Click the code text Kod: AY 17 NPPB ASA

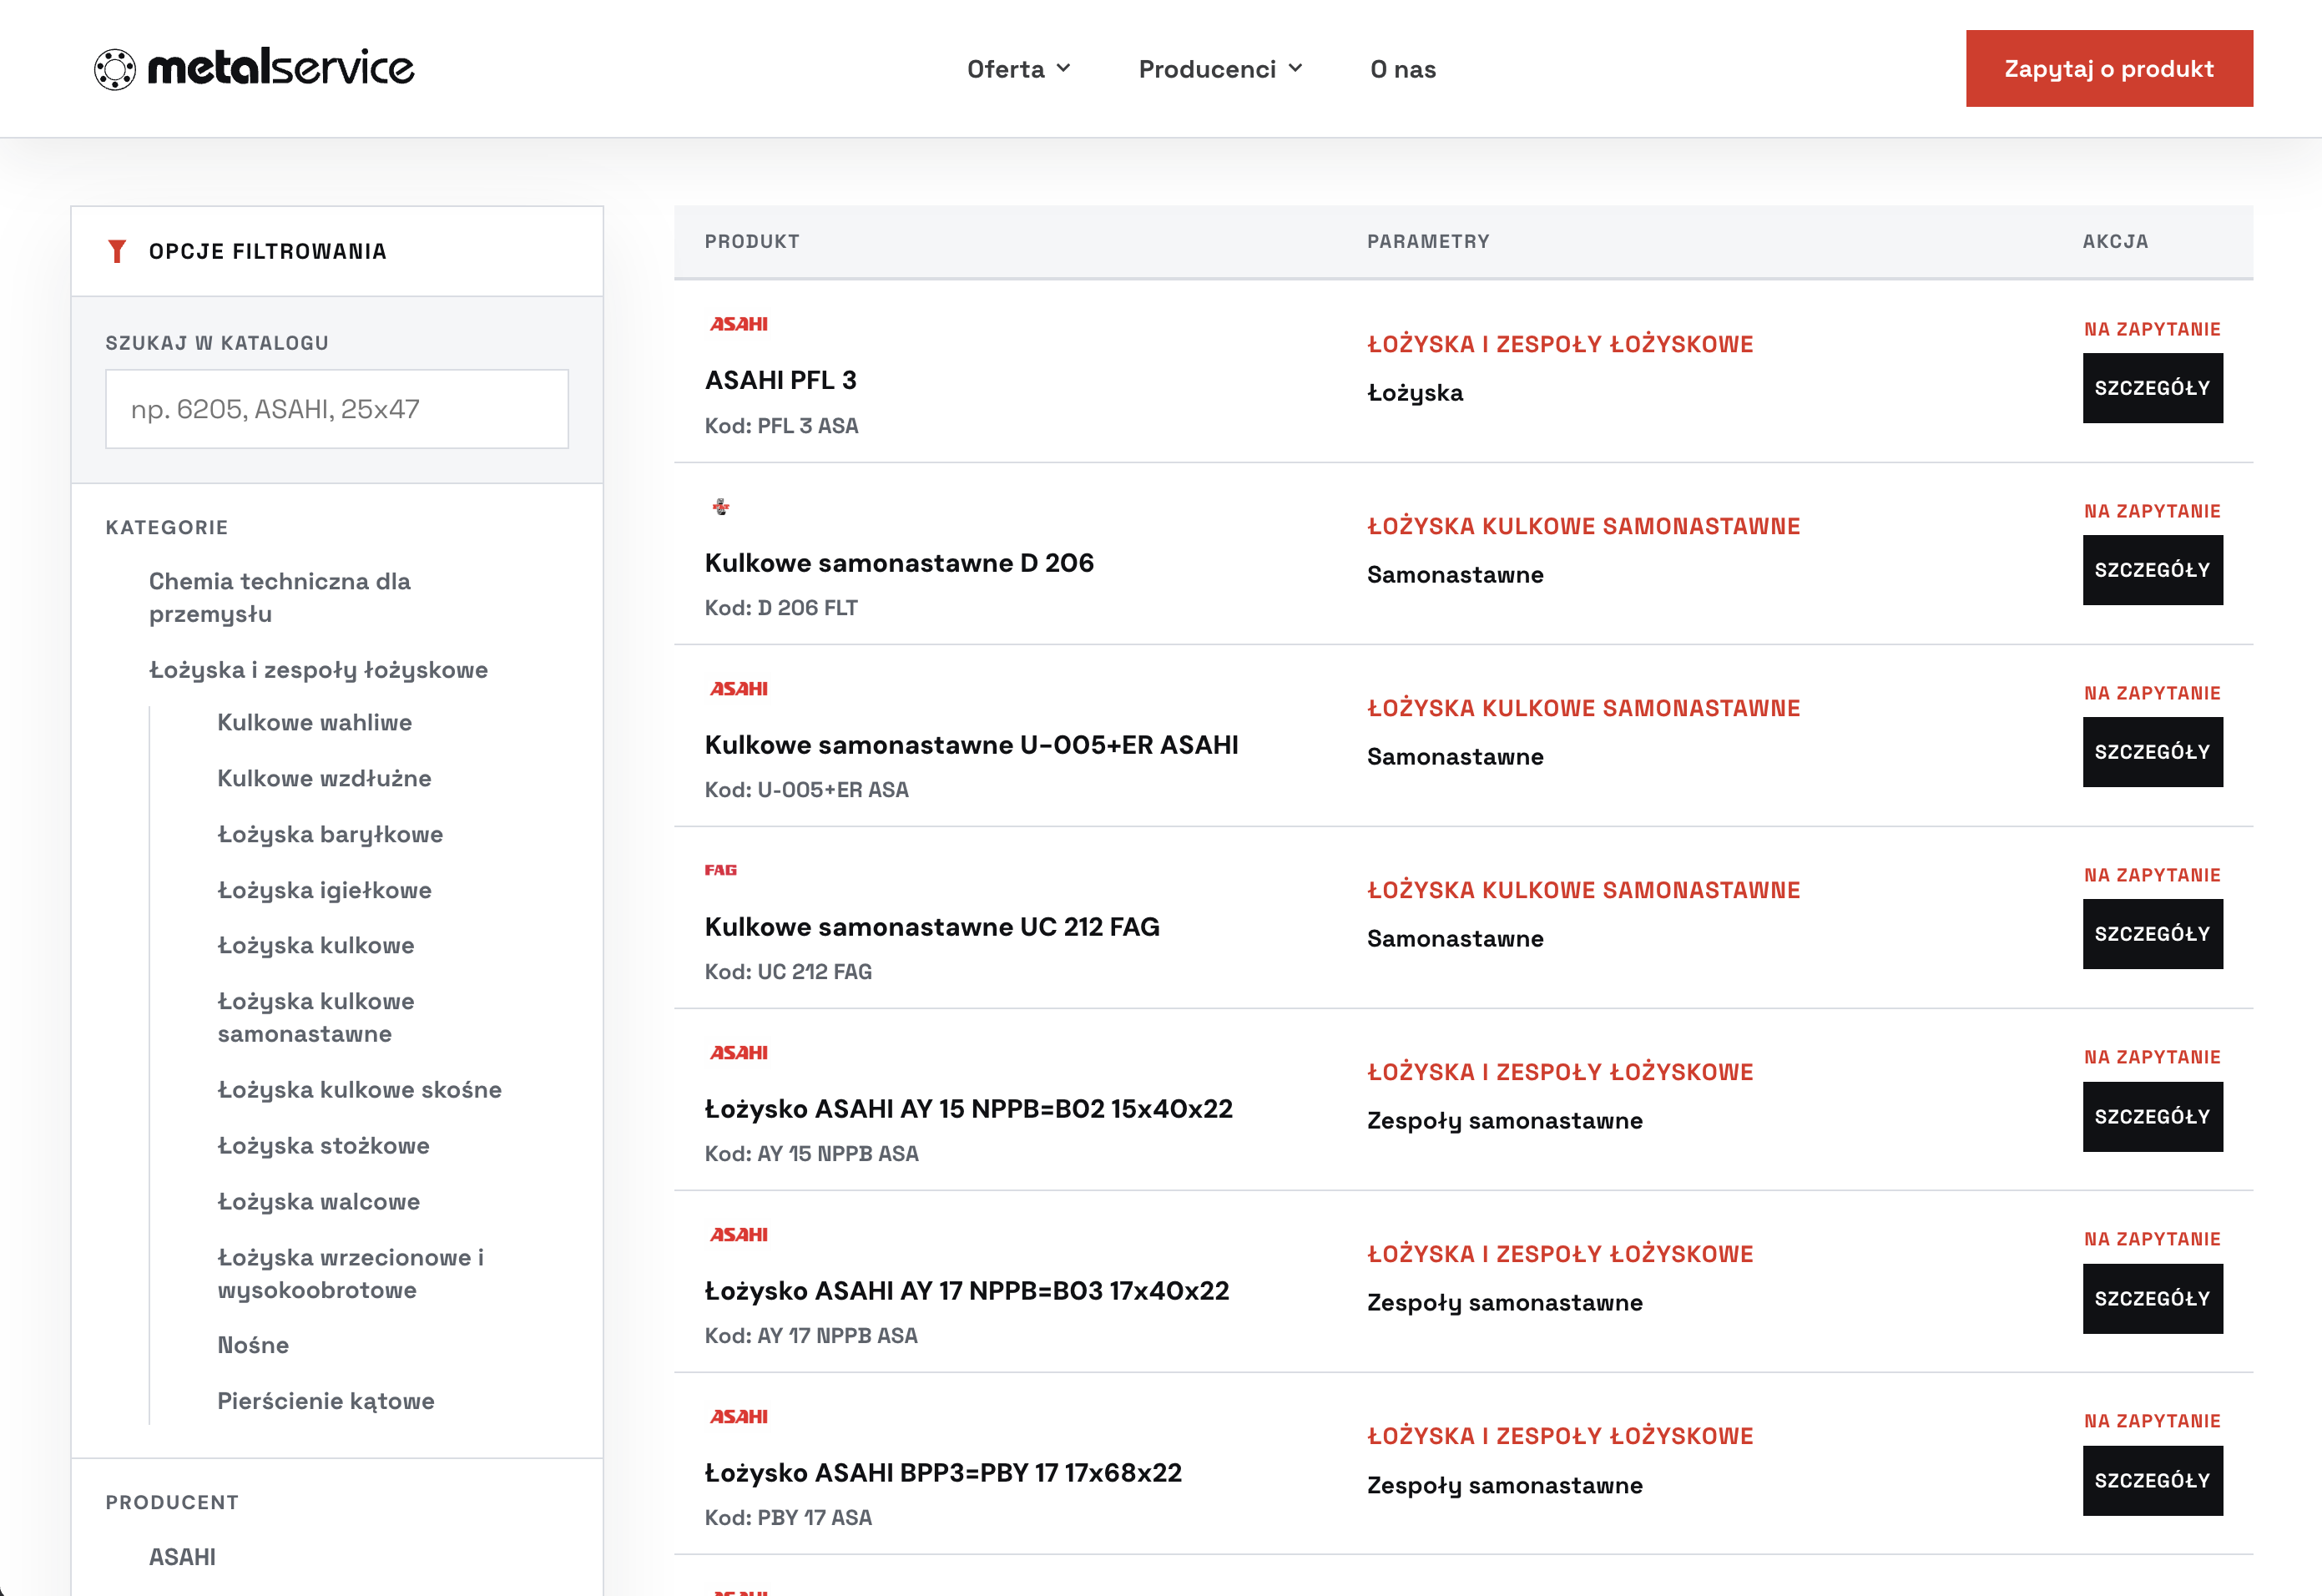(x=811, y=1336)
